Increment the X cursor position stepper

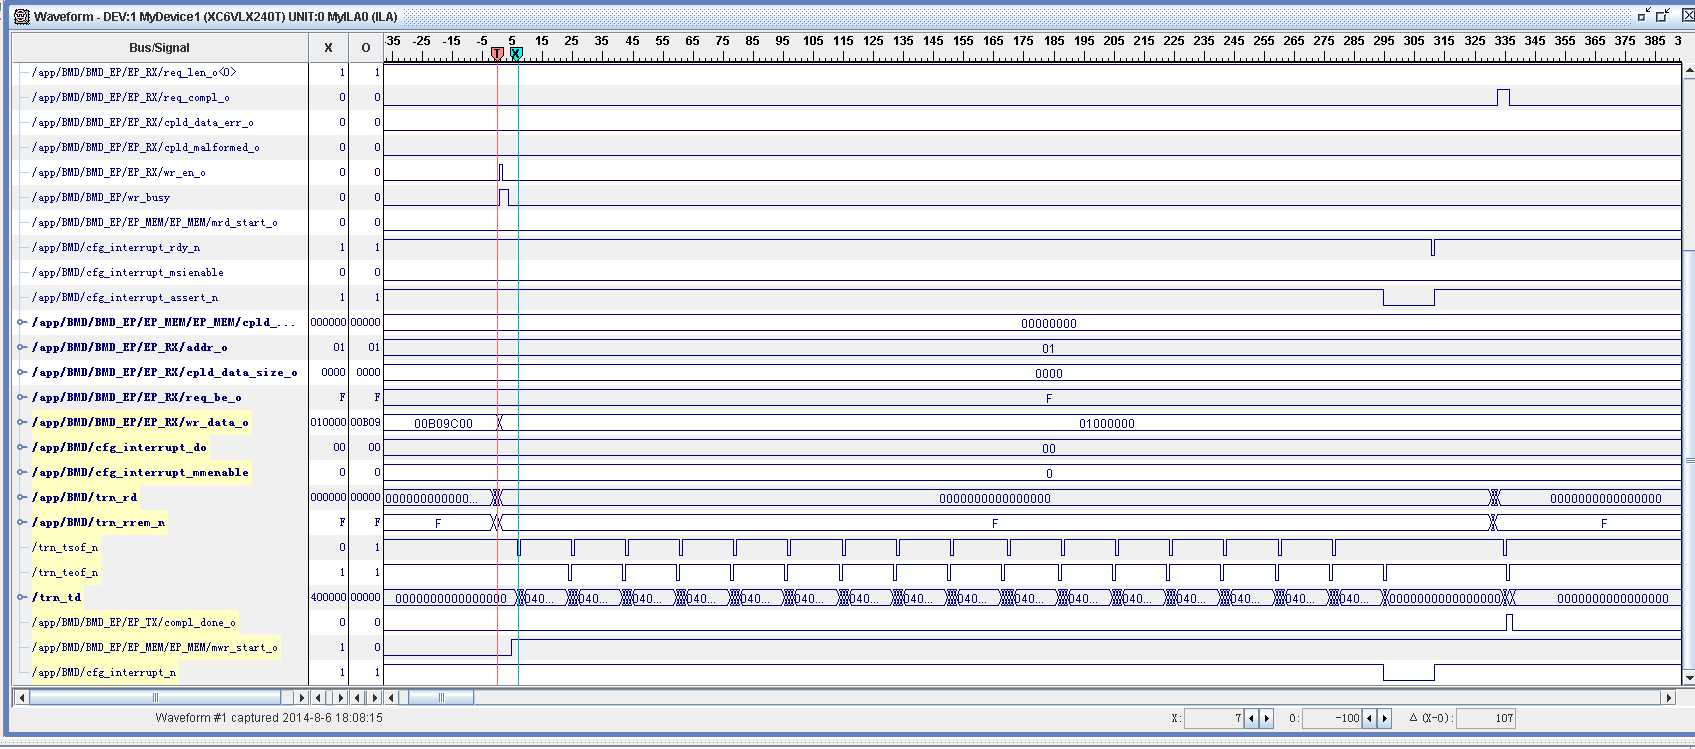coord(1266,718)
